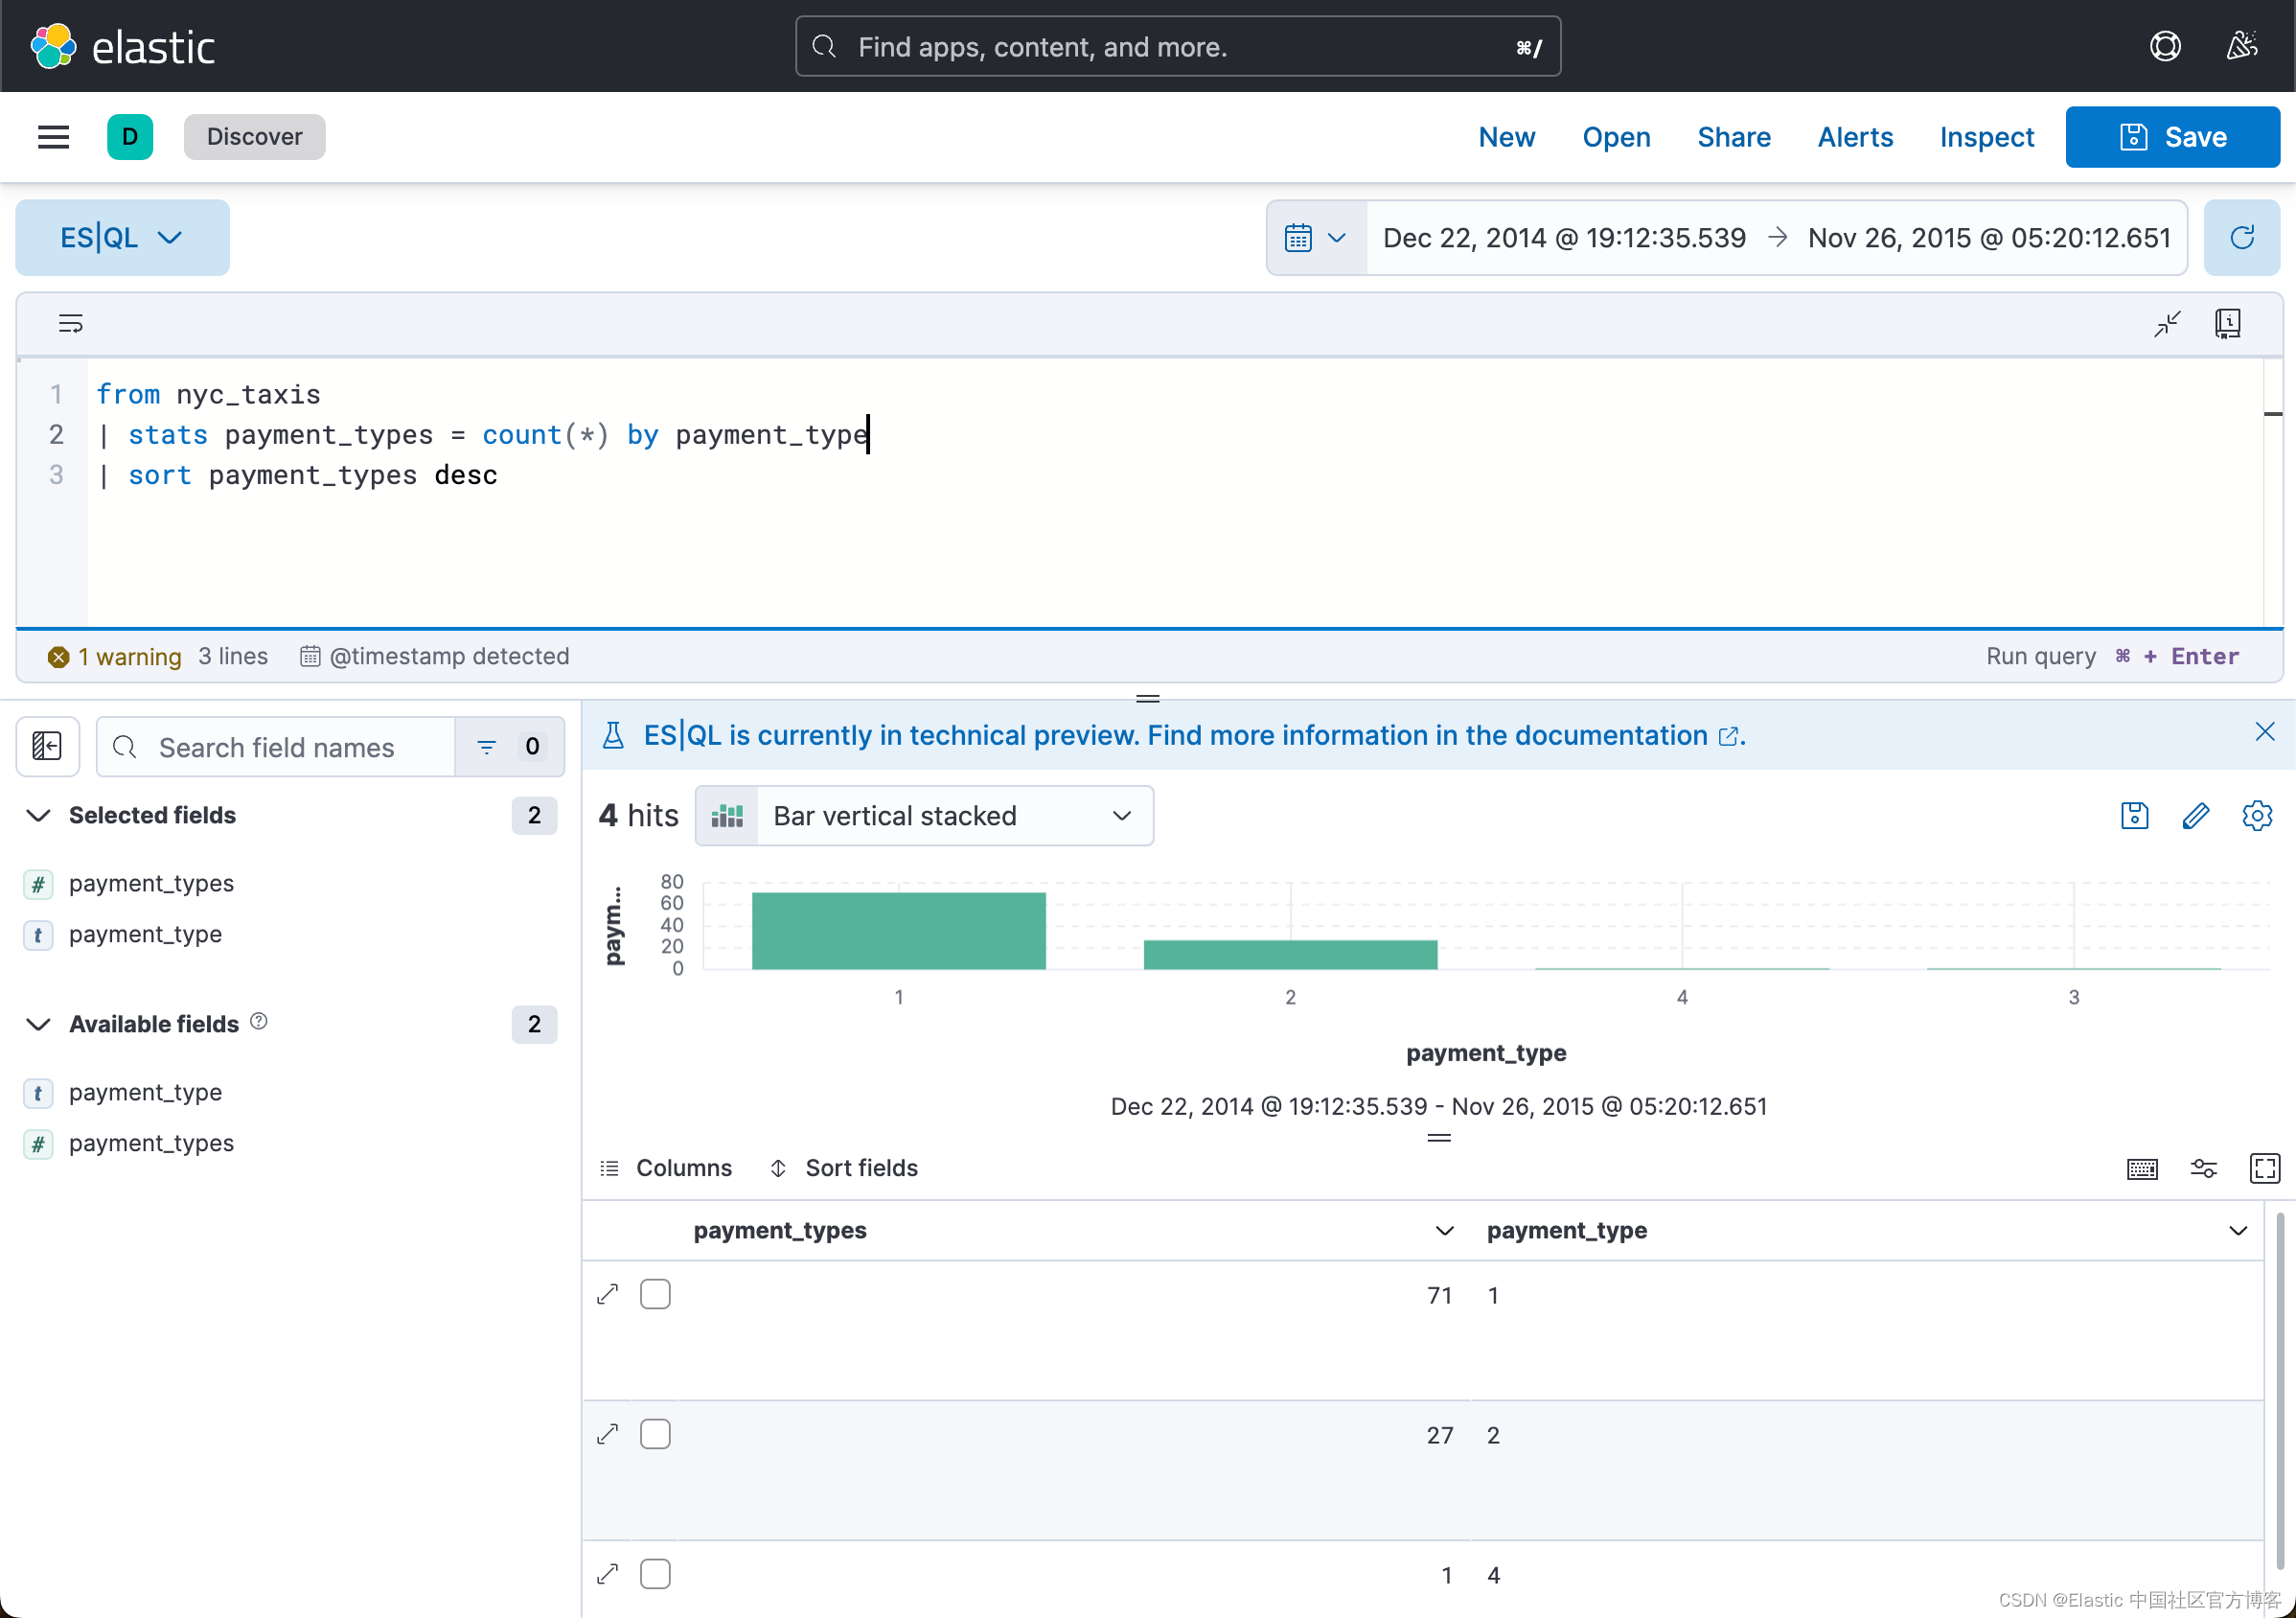Toggle line wrapping in the query editor
2296x1618 pixels.
click(70, 323)
